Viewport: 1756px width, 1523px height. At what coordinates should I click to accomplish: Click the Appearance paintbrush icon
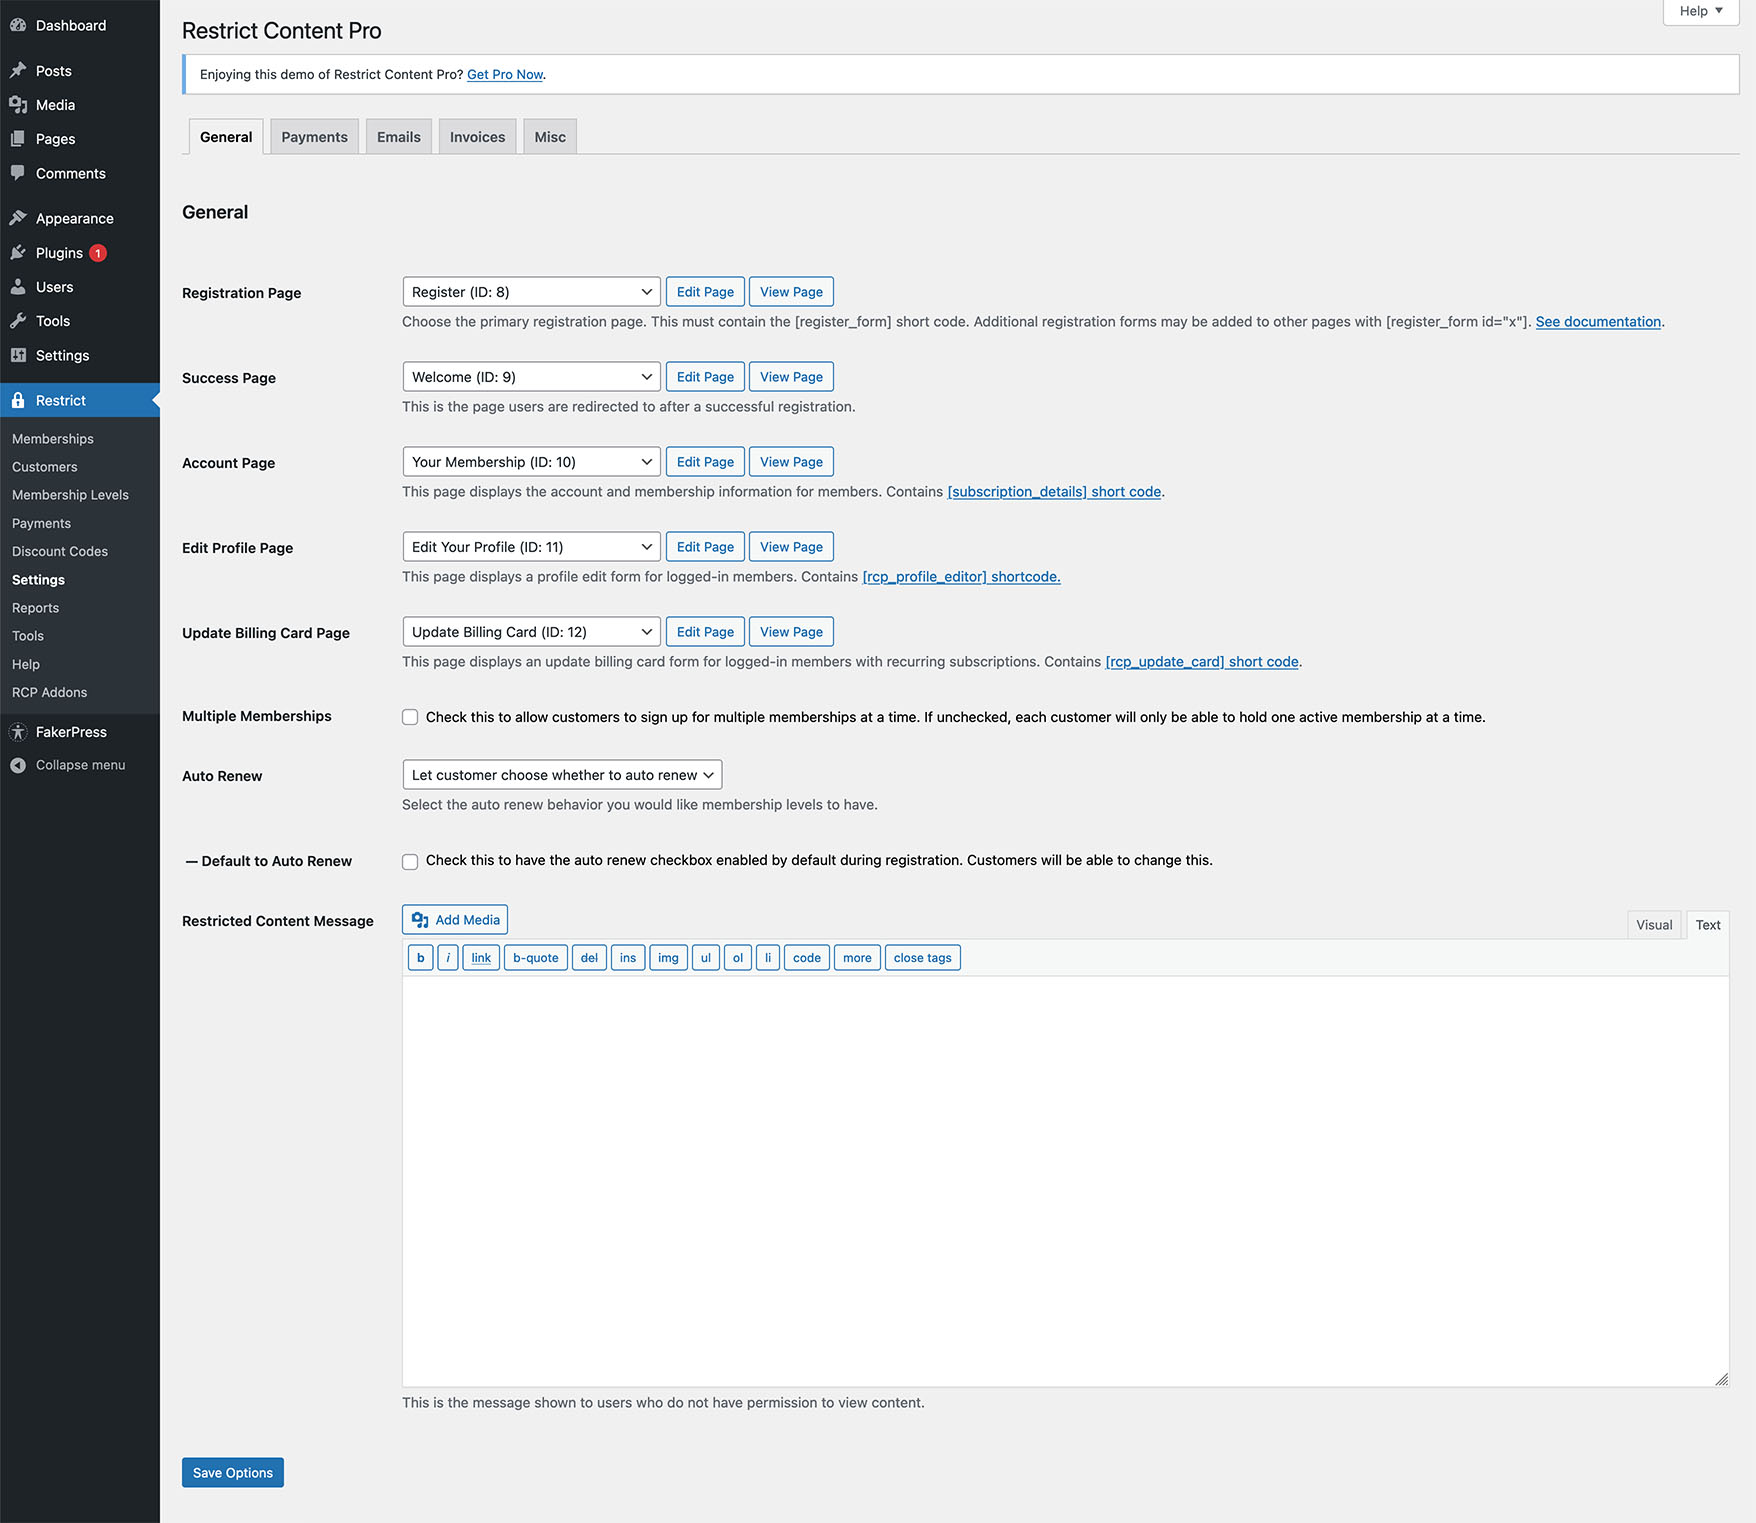coord(18,218)
